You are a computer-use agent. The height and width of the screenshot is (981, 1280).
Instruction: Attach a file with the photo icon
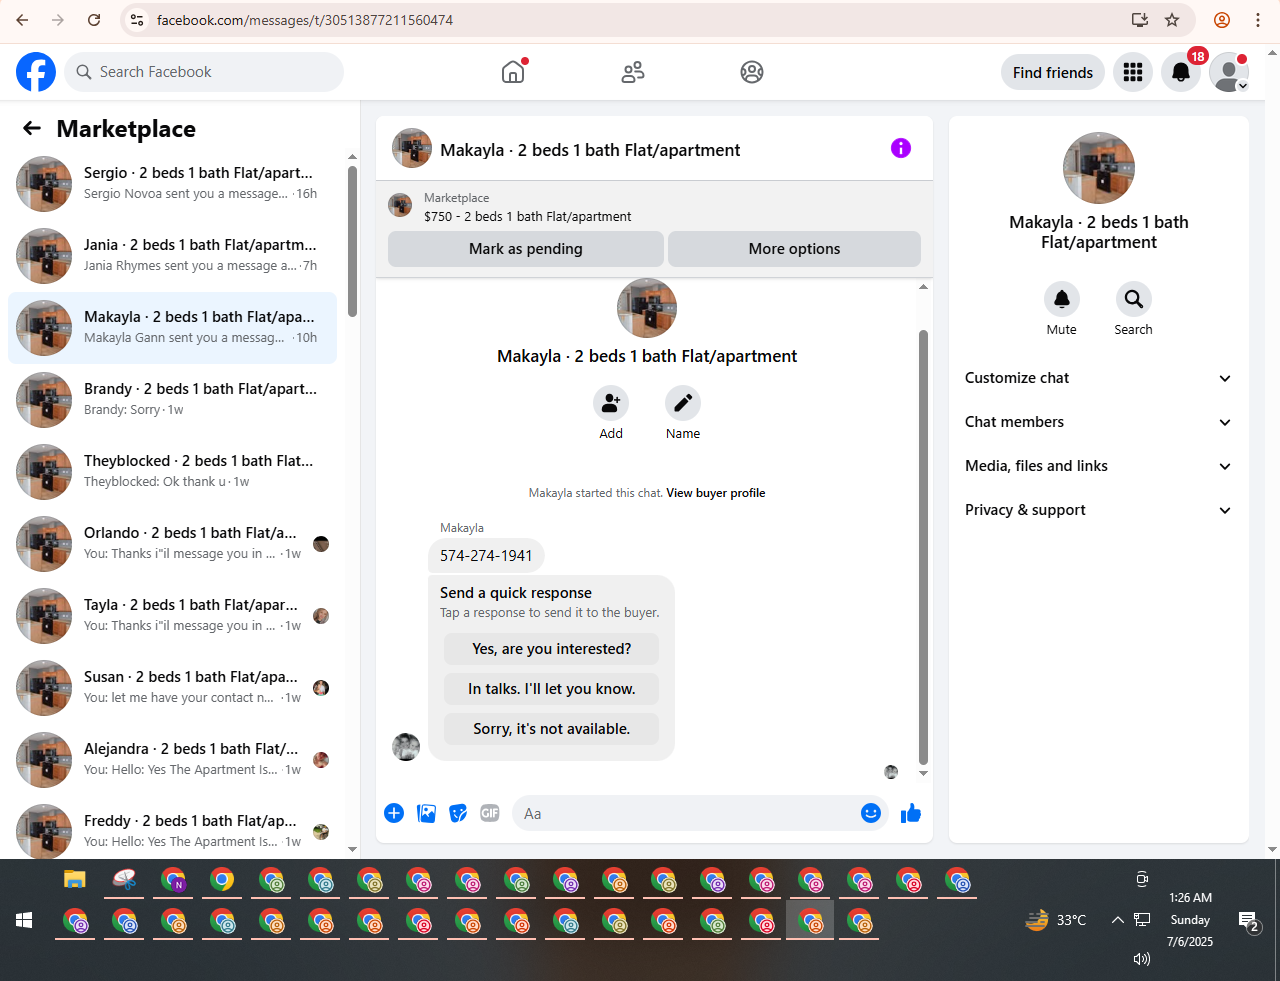(427, 813)
